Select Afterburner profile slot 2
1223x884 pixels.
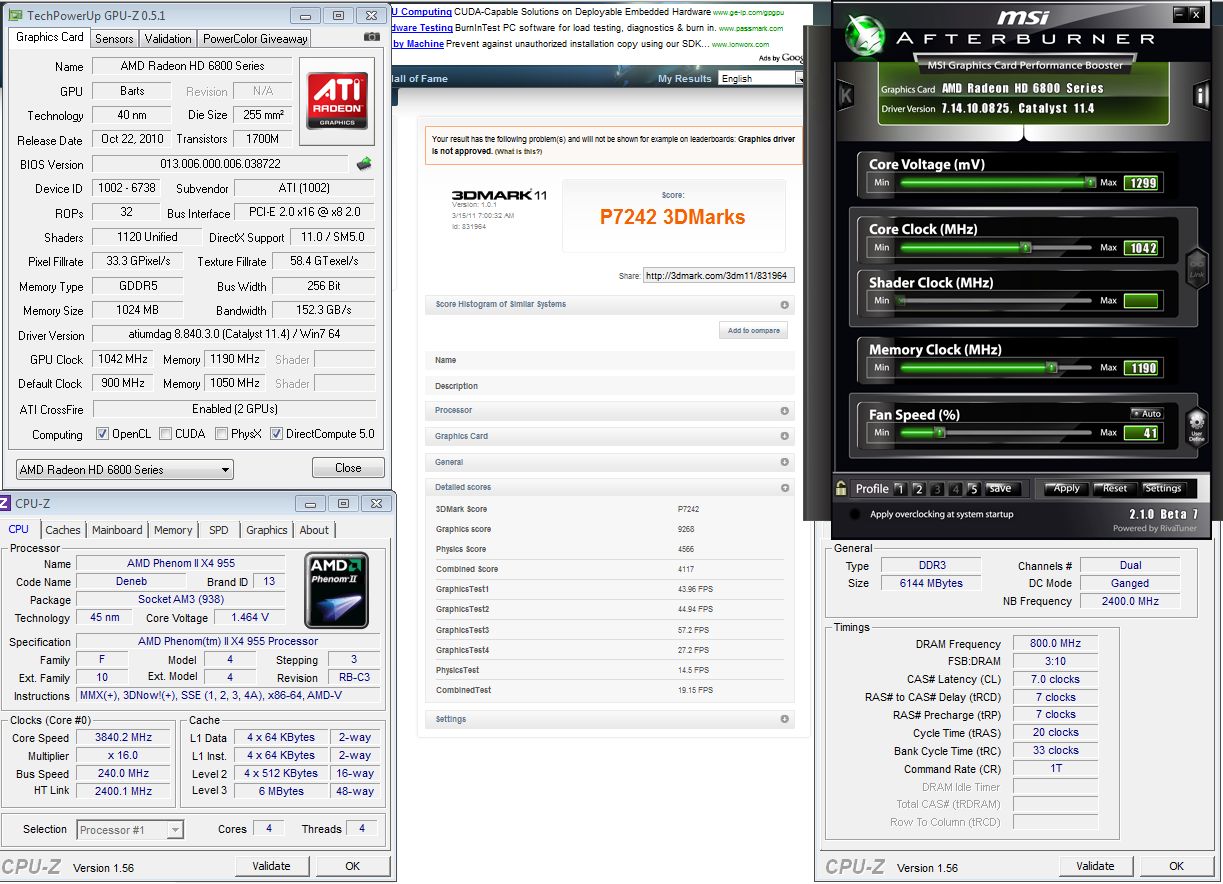(x=919, y=489)
